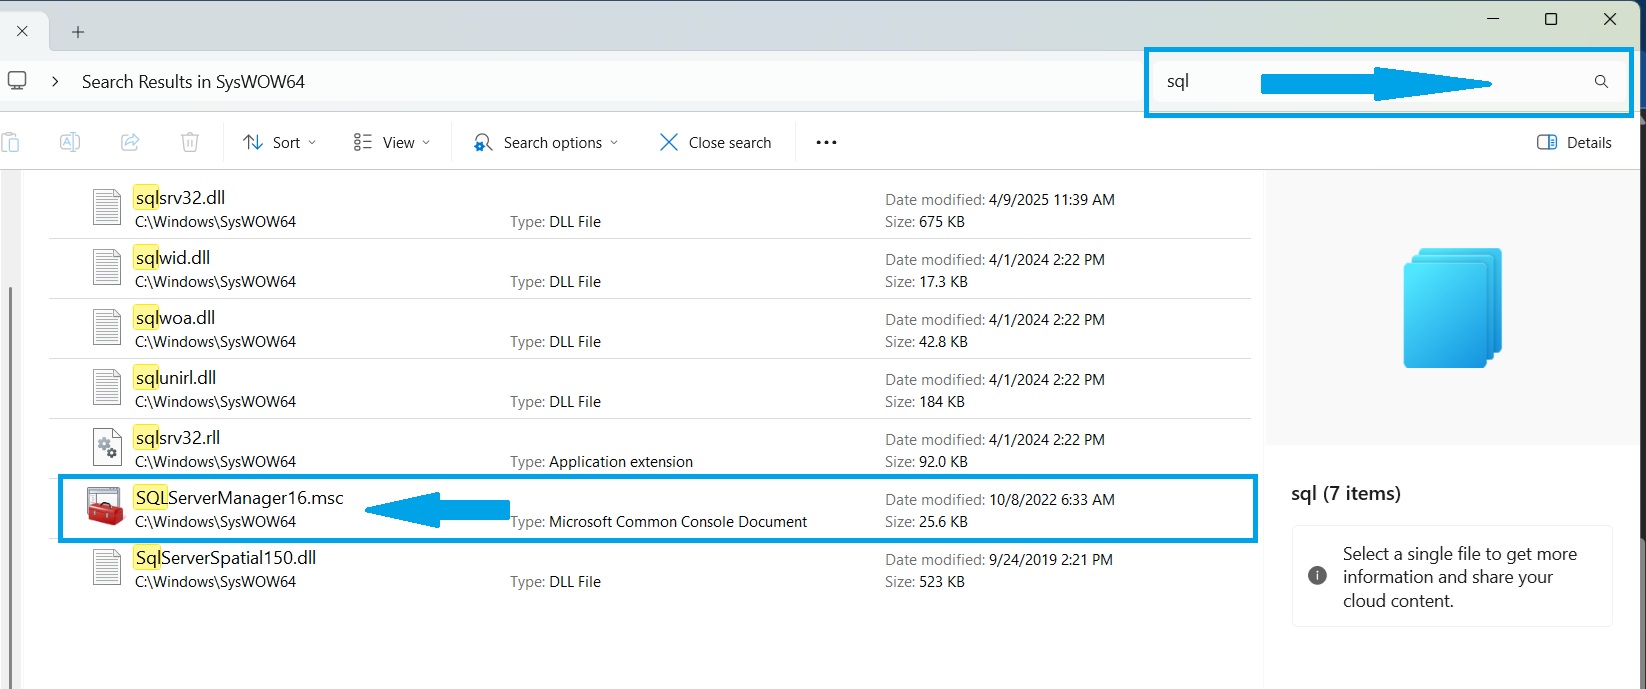Select the sqlsrv32.rll file name

point(178,437)
